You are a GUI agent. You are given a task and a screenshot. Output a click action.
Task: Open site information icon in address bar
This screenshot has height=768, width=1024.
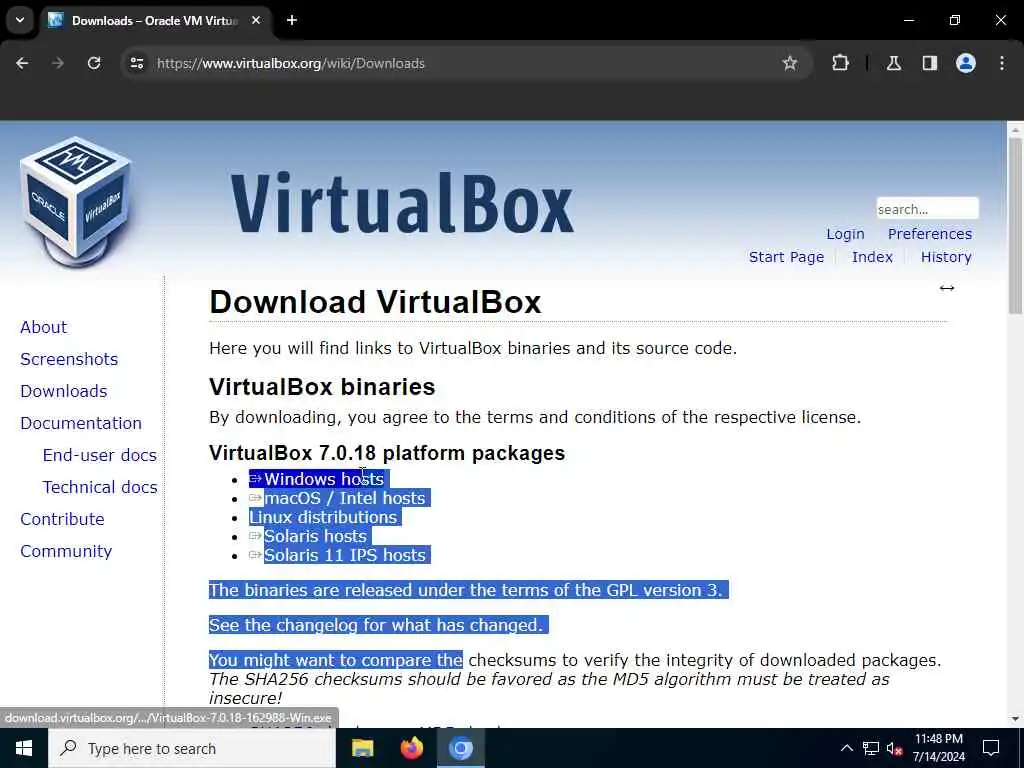coord(137,63)
